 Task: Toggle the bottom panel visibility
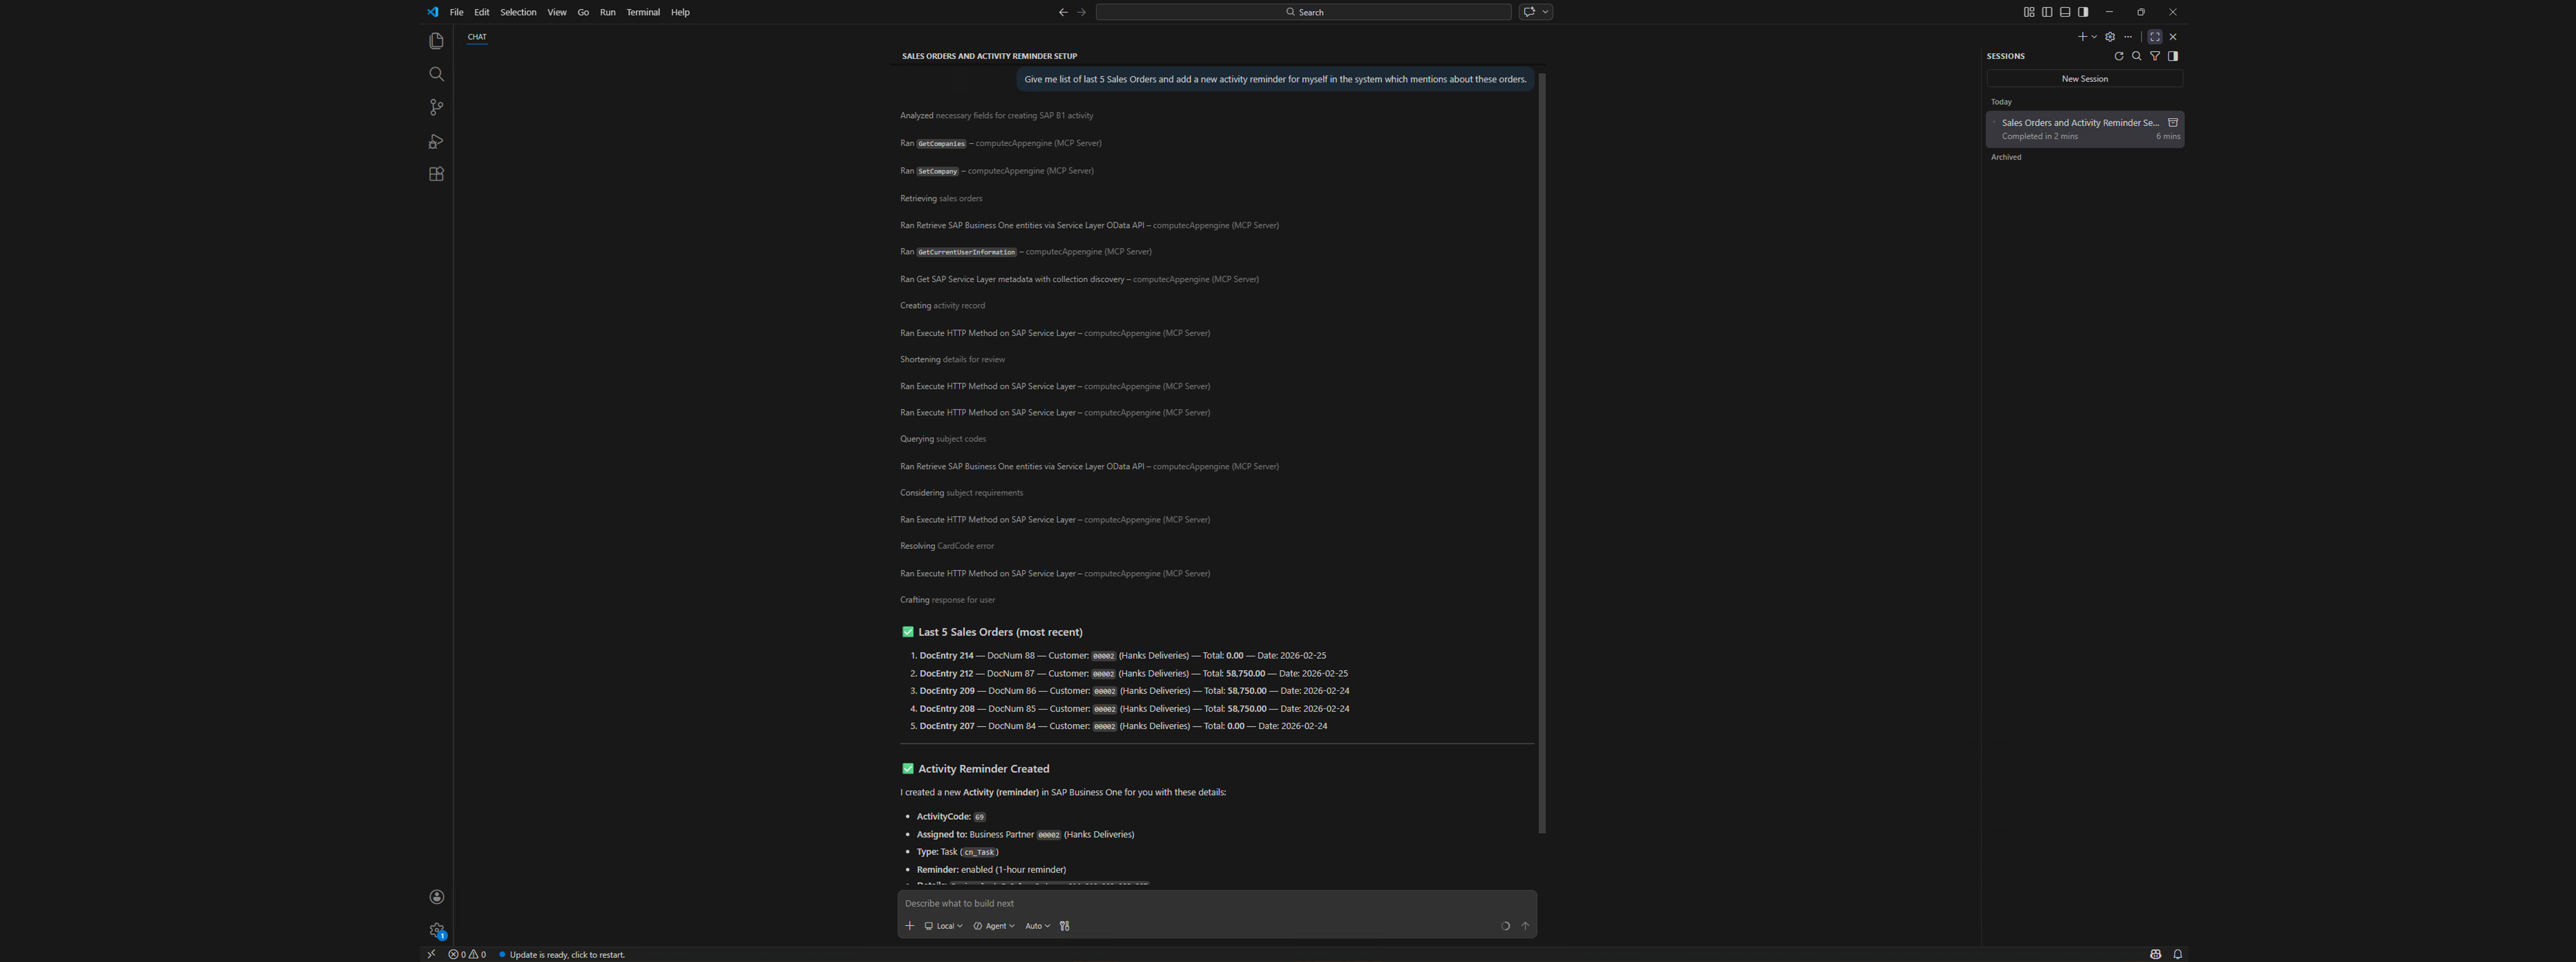click(x=2065, y=12)
